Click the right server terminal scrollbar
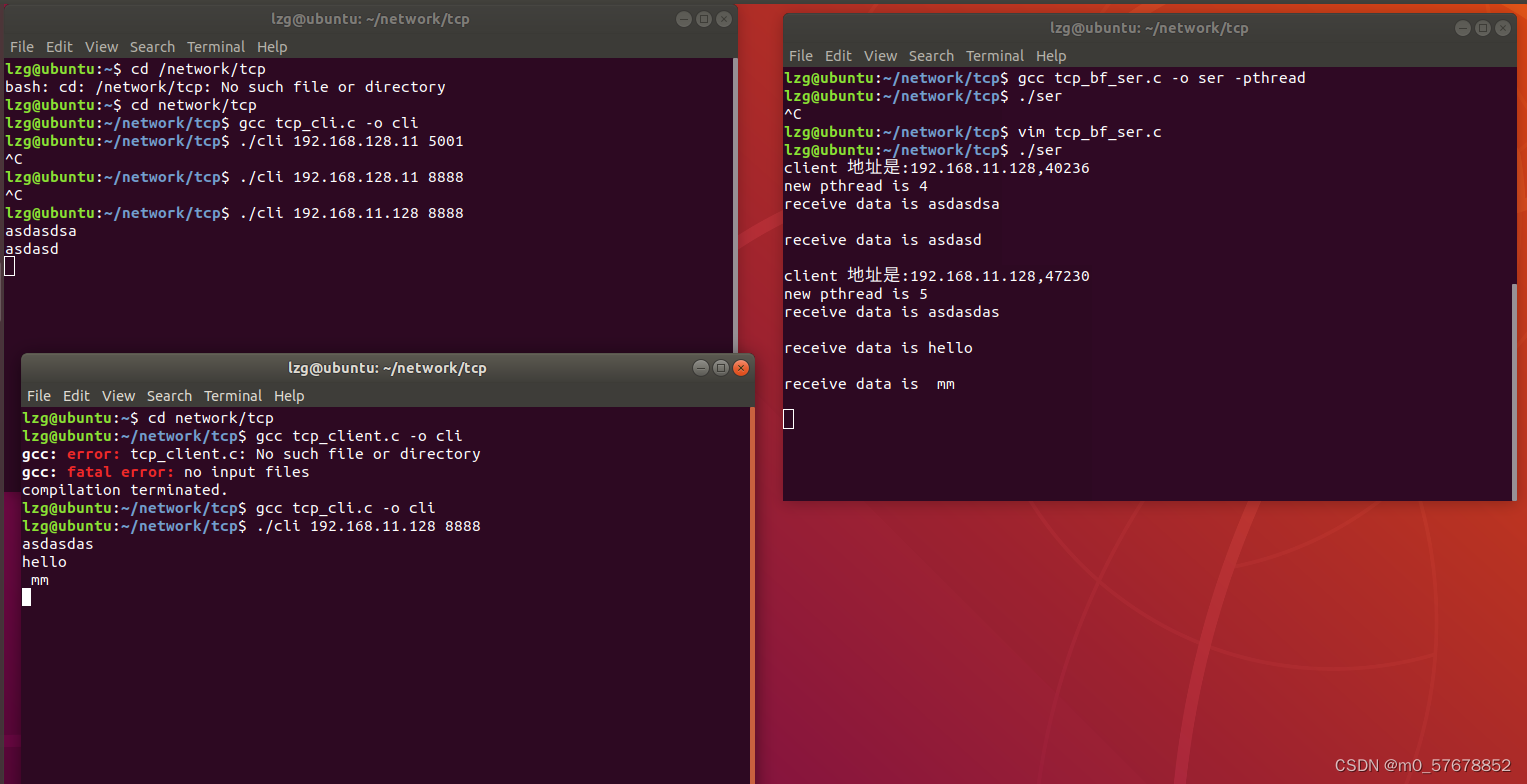Screen dimensions: 1527x784 click(x=1513, y=390)
